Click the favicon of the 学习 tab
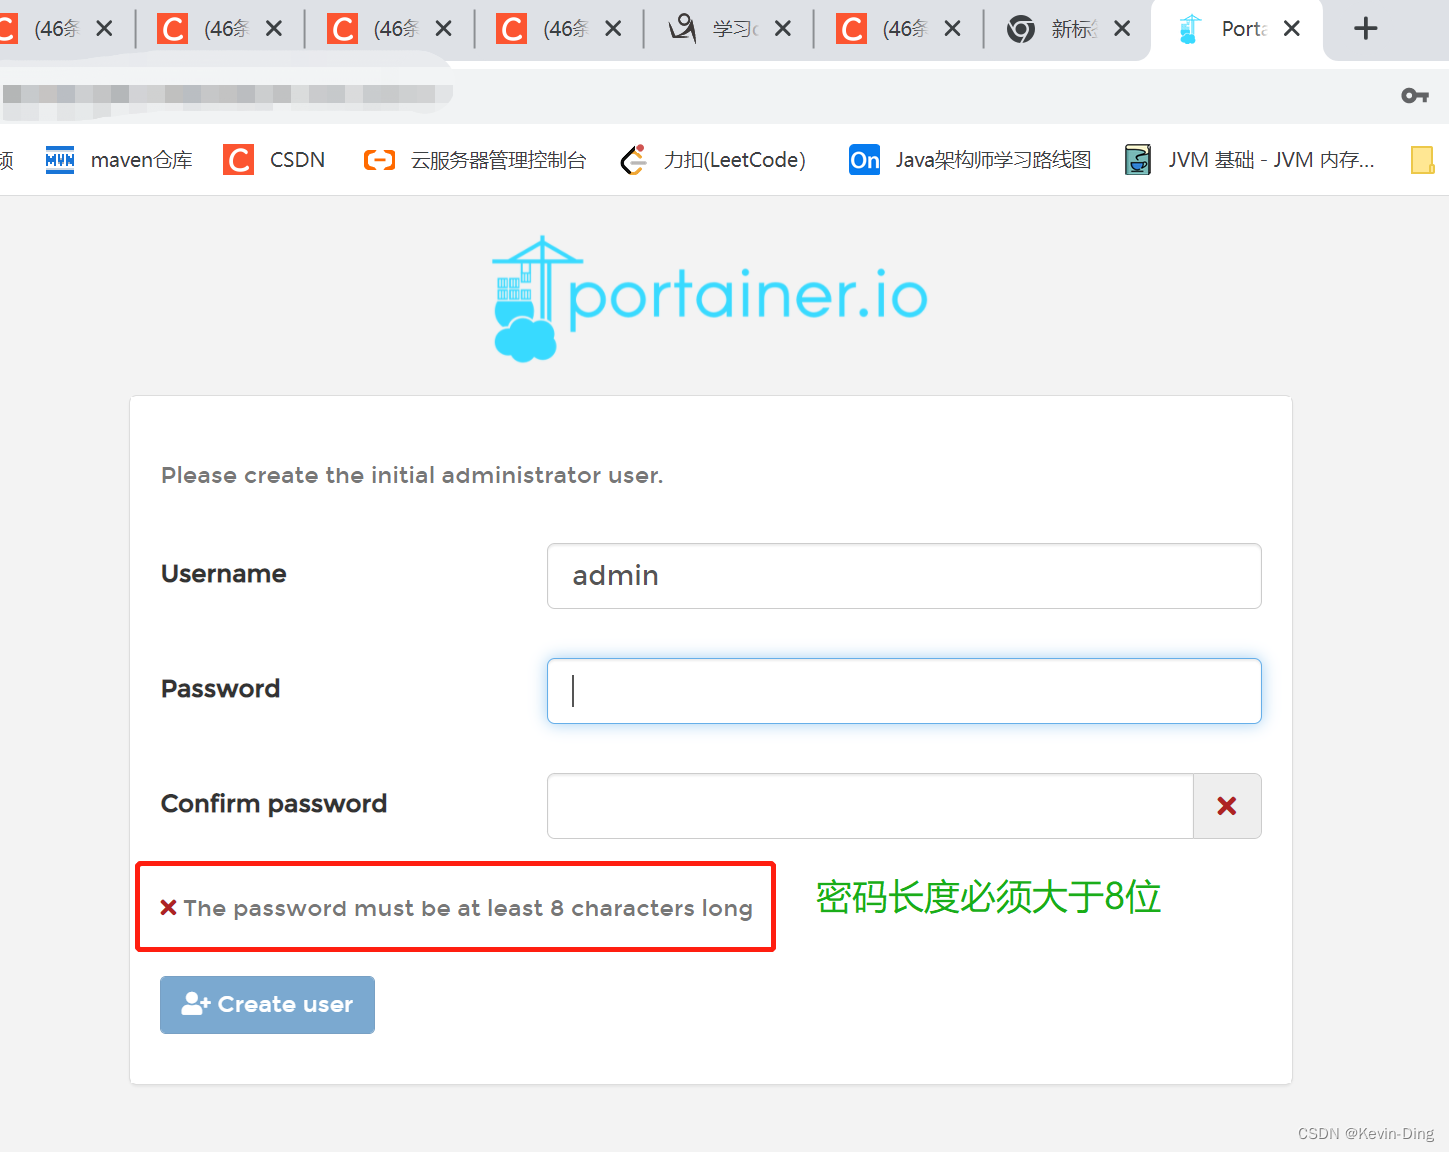Viewport: 1449px width, 1152px height. click(x=682, y=29)
